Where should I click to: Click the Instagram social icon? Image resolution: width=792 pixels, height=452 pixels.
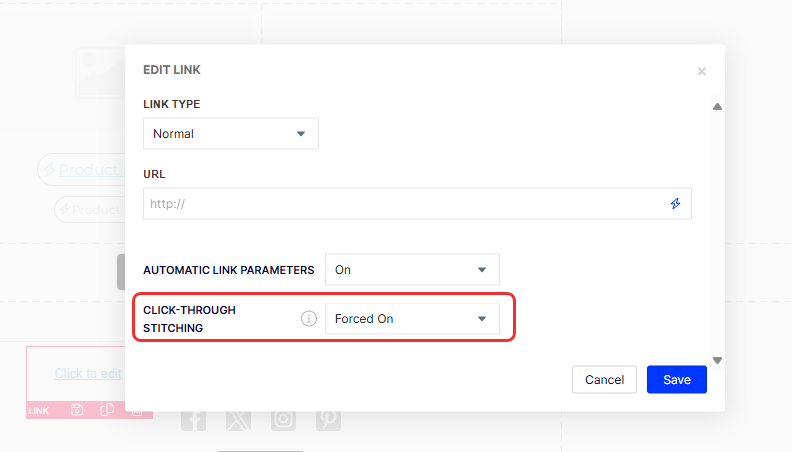pyautogui.click(x=283, y=419)
